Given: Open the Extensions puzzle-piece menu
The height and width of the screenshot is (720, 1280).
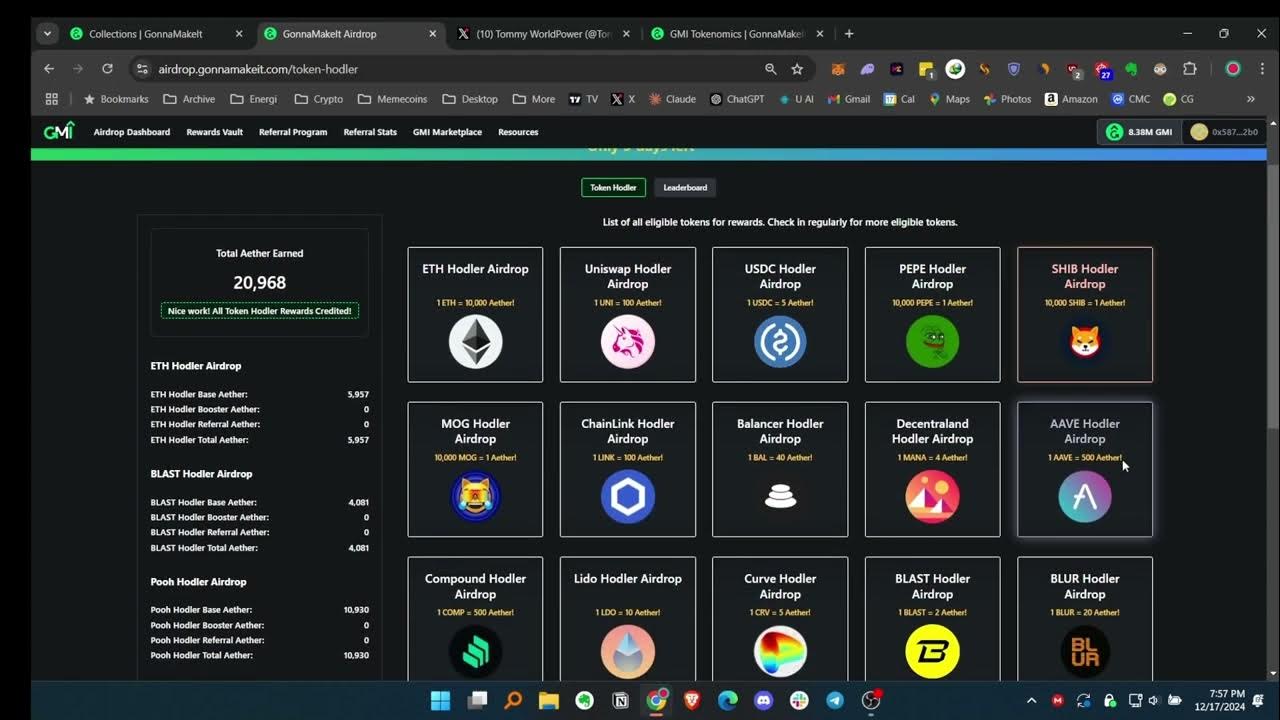Looking at the screenshot, I should pyautogui.click(x=1190, y=69).
